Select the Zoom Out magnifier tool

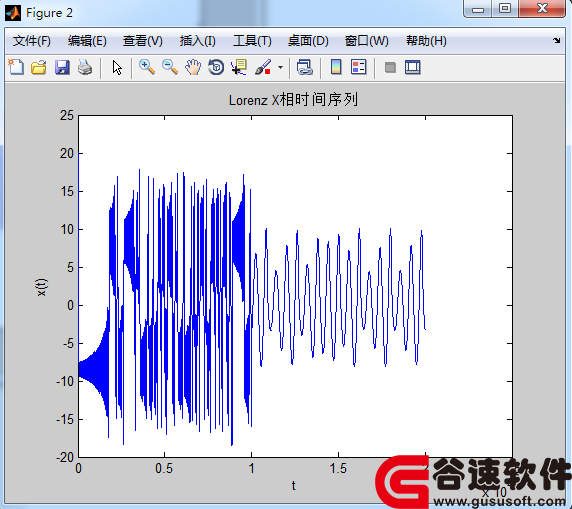click(x=170, y=68)
